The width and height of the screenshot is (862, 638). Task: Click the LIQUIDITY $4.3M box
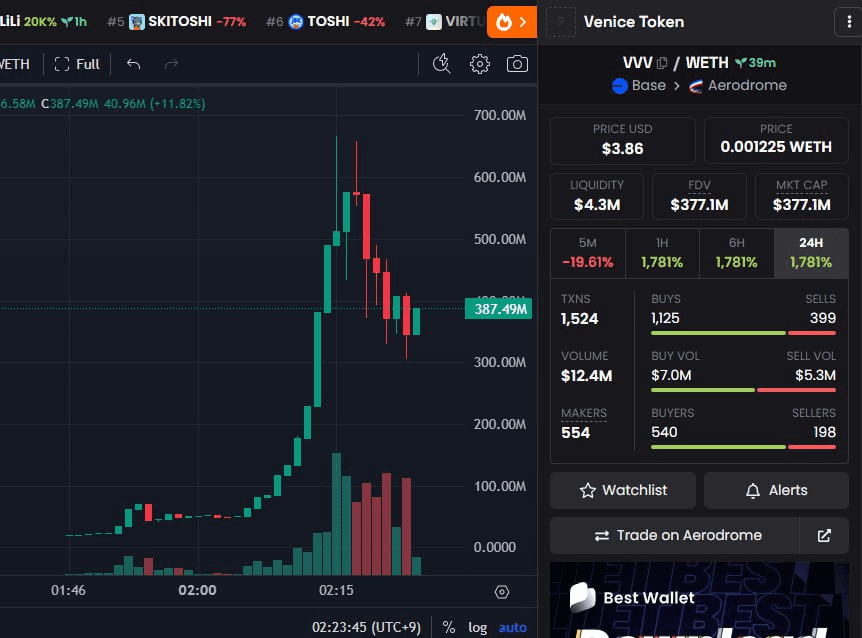coord(596,196)
